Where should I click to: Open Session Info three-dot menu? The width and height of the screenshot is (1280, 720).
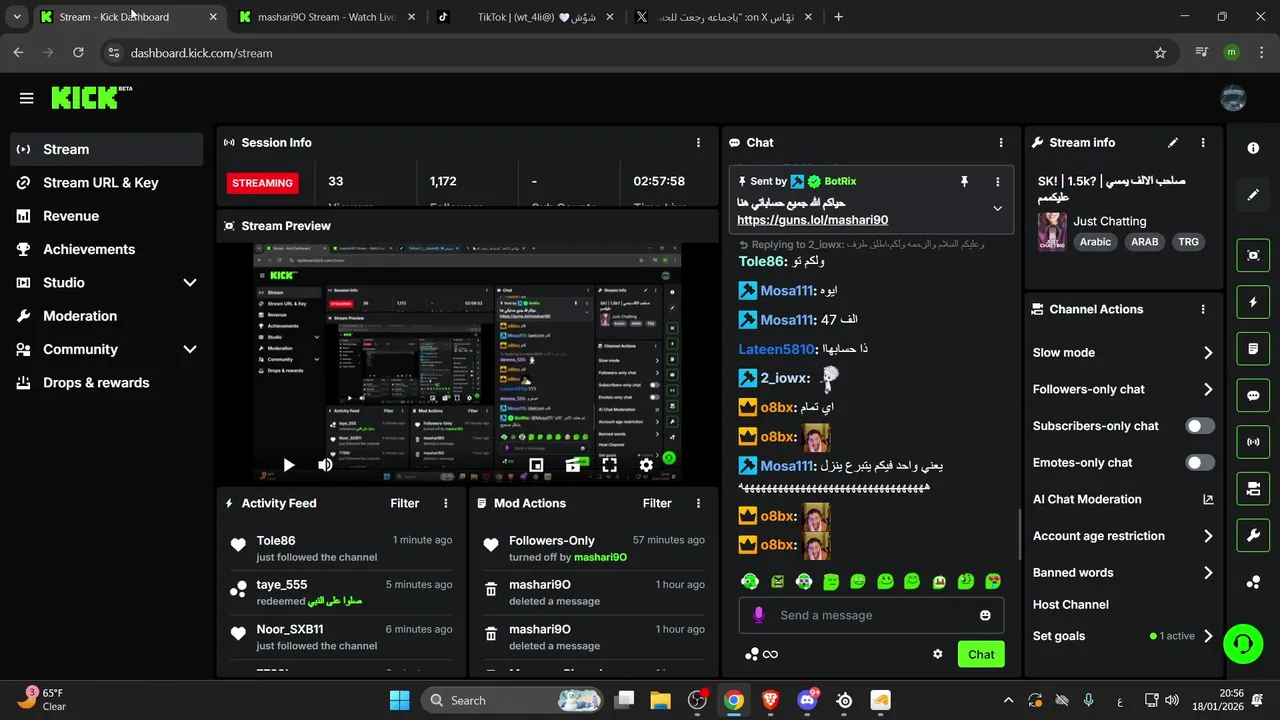[x=698, y=143]
